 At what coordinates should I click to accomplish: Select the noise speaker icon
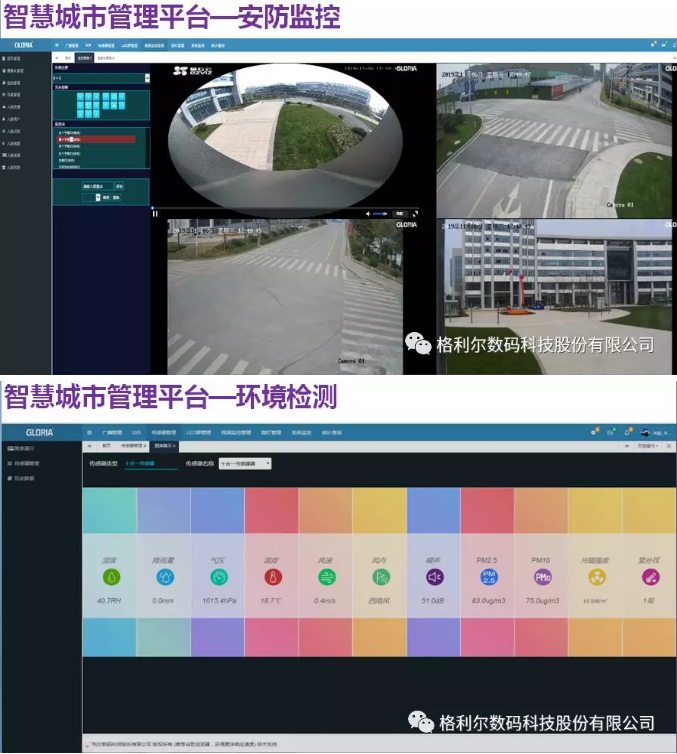(434, 577)
